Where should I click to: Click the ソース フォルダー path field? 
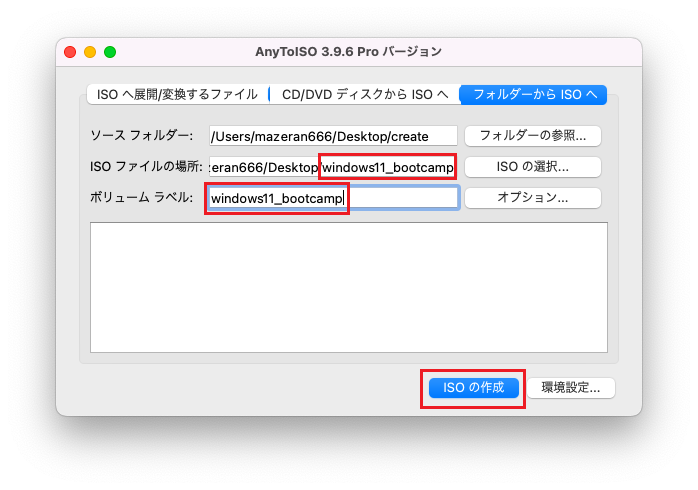coord(333,136)
